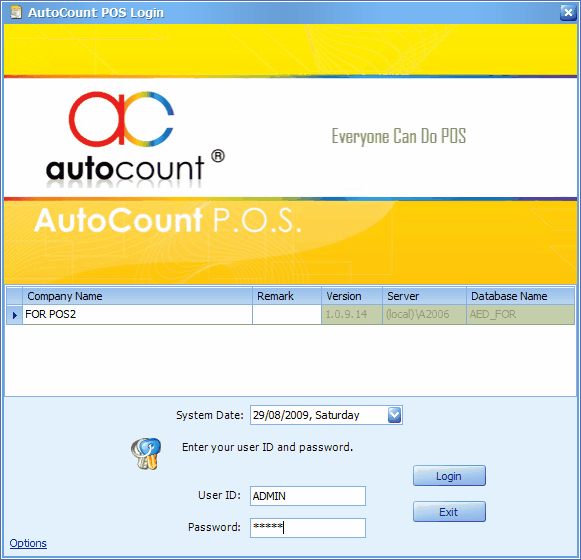Image resolution: width=581 pixels, height=560 pixels.
Task: Click the empty Remark cell of FOR POS2
Action: pyautogui.click(x=287, y=315)
